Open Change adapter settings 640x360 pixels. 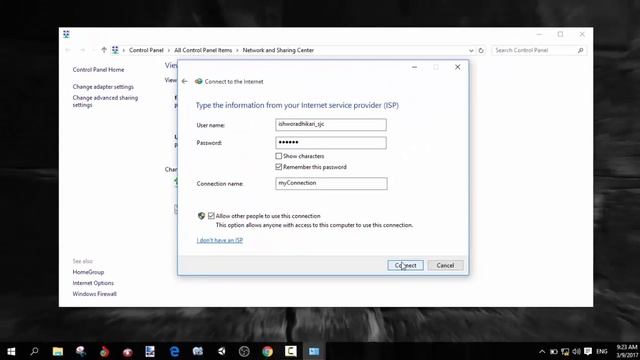pos(103,87)
